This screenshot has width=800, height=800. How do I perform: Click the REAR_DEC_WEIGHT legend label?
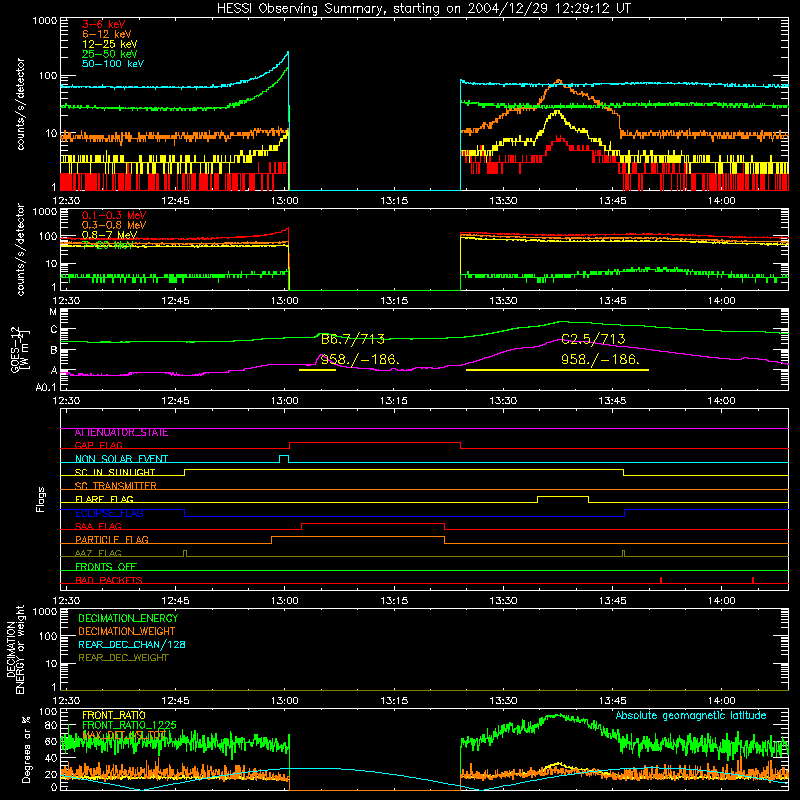[x=123, y=658]
